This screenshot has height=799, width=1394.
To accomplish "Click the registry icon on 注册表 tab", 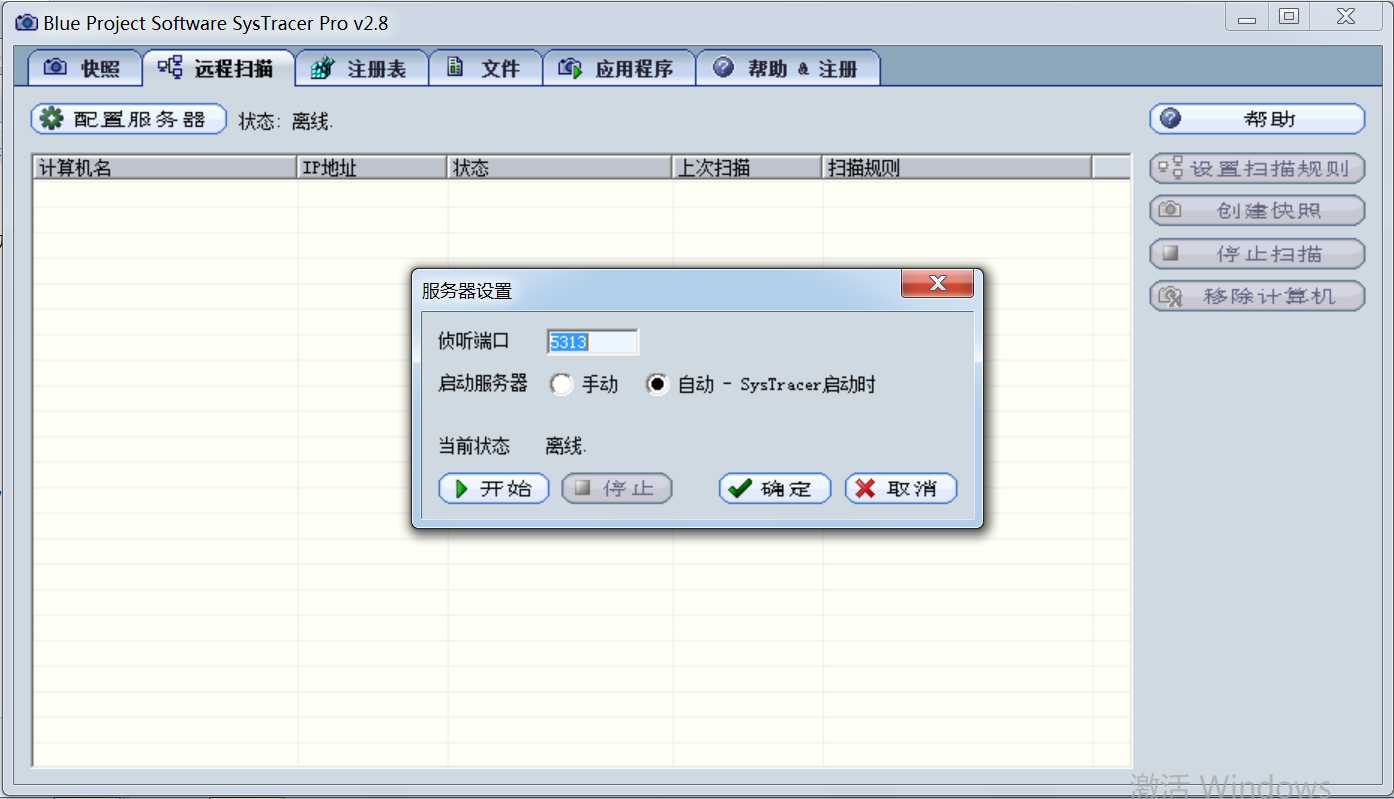I will click(322, 68).
